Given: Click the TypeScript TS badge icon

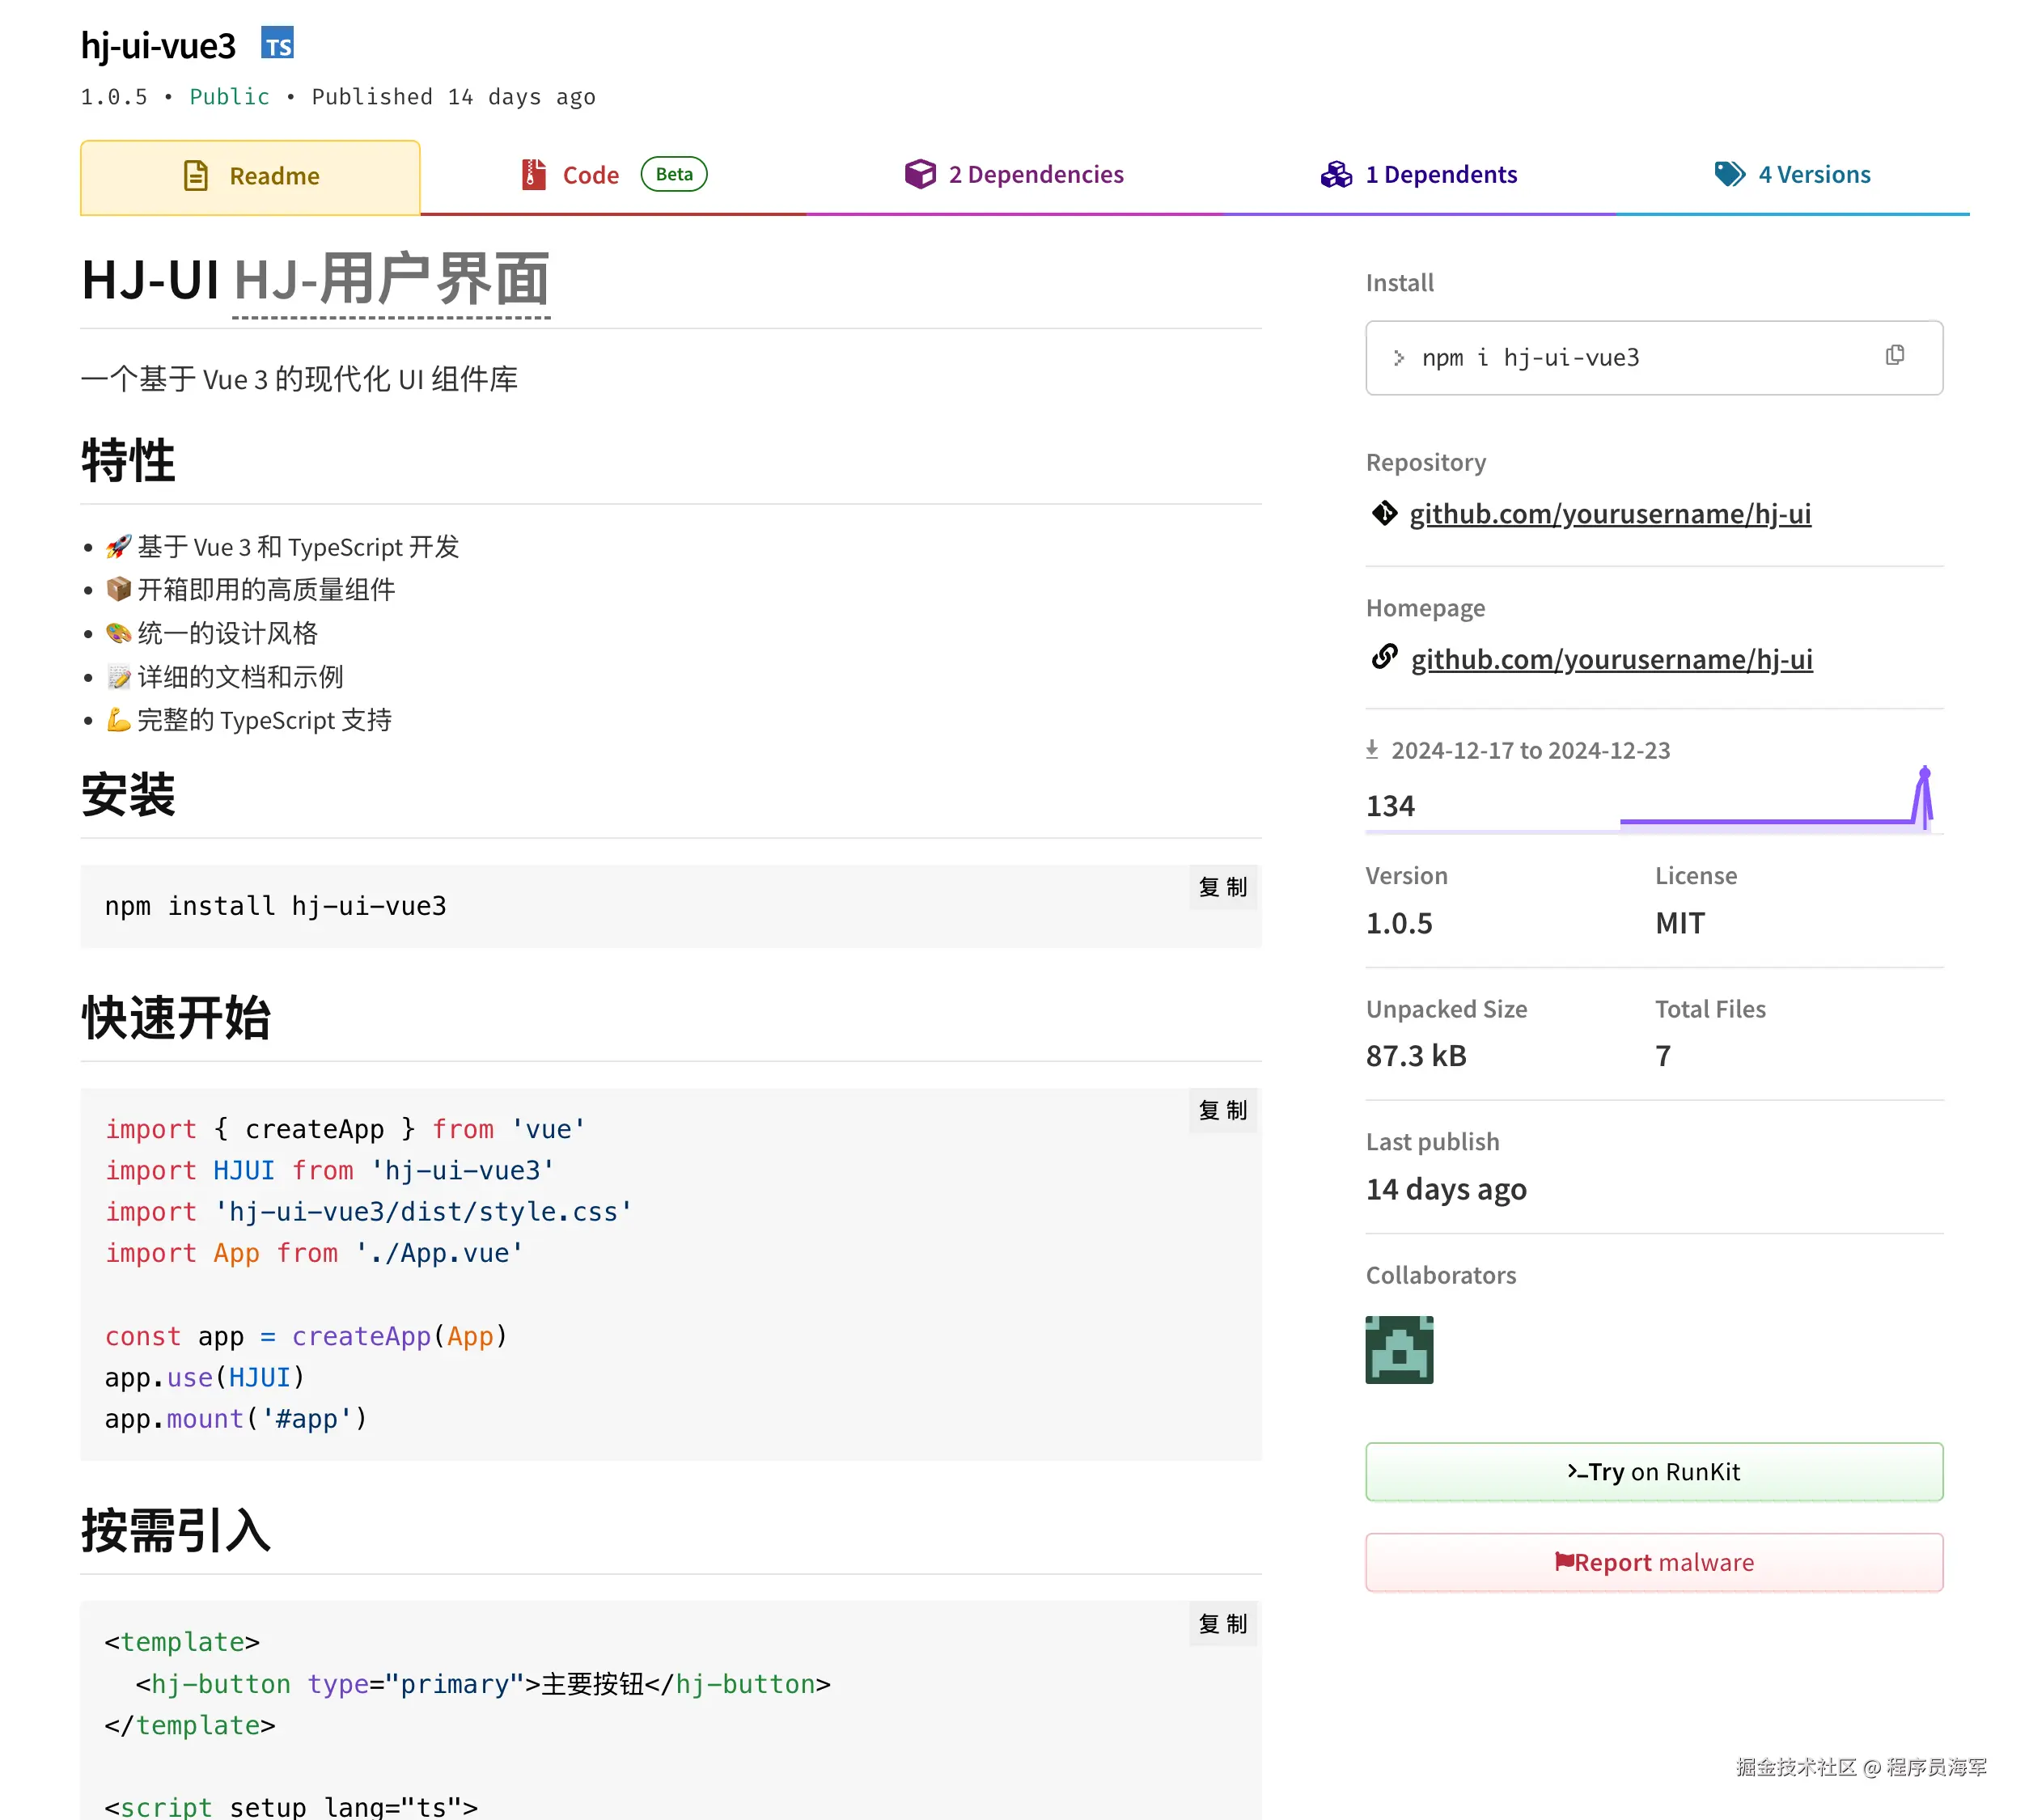Looking at the screenshot, I should [x=277, y=44].
